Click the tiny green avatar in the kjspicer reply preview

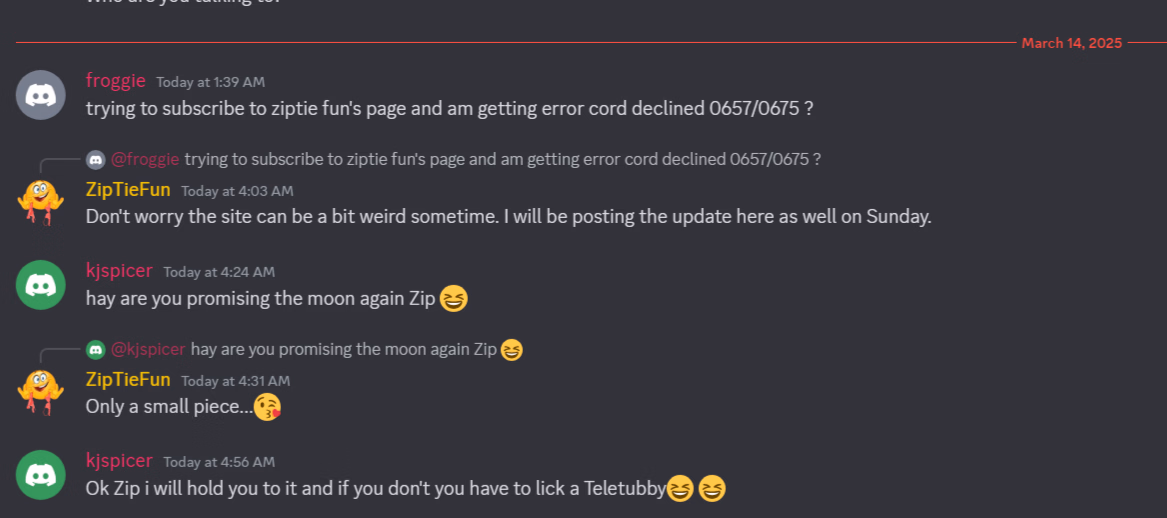click(95, 349)
